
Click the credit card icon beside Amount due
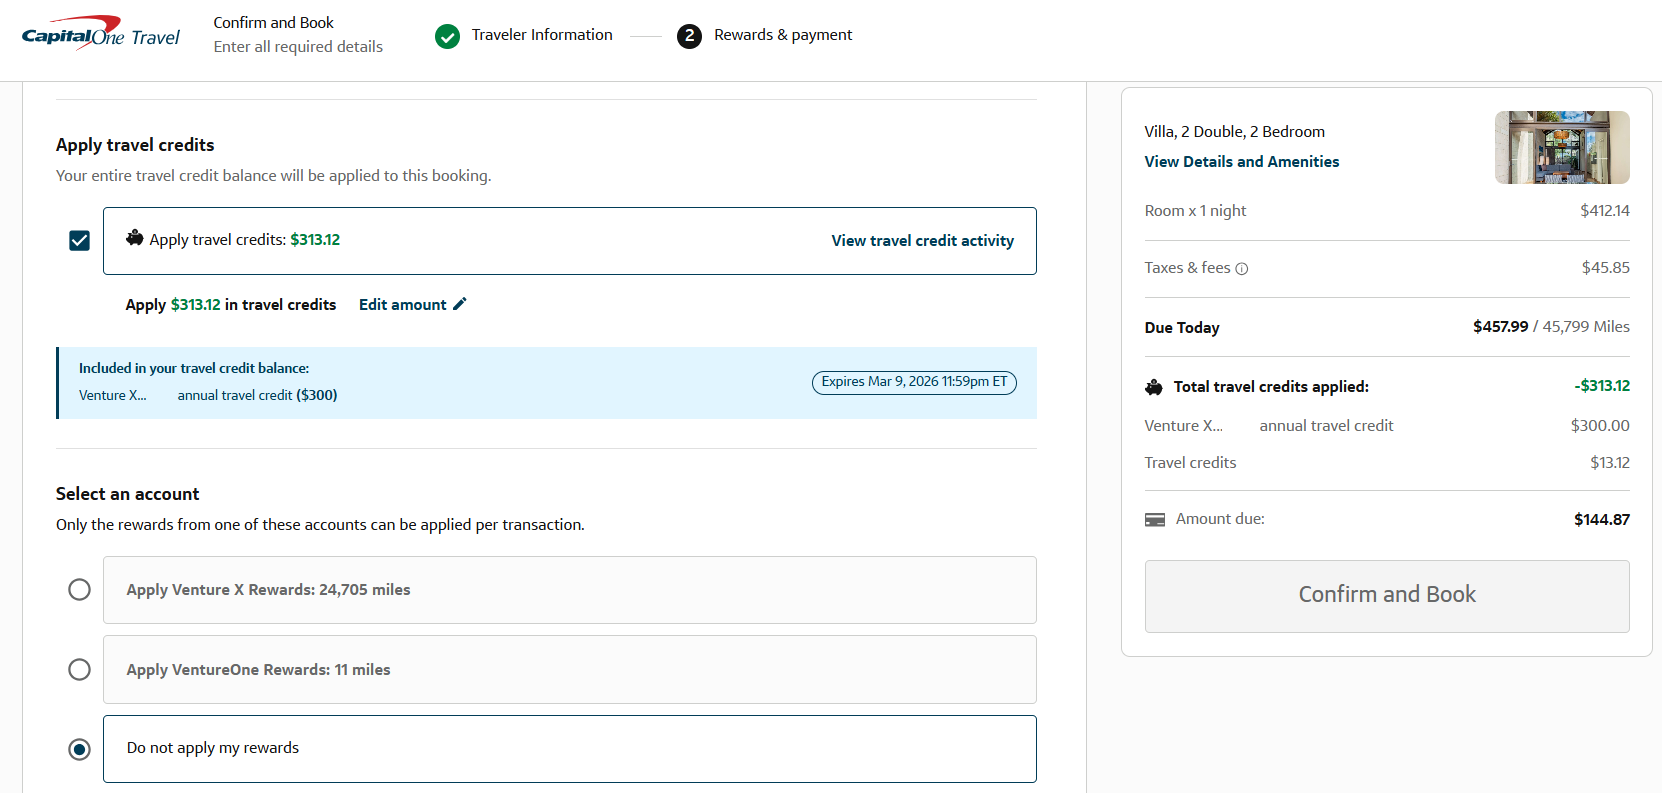pyautogui.click(x=1155, y=520)
